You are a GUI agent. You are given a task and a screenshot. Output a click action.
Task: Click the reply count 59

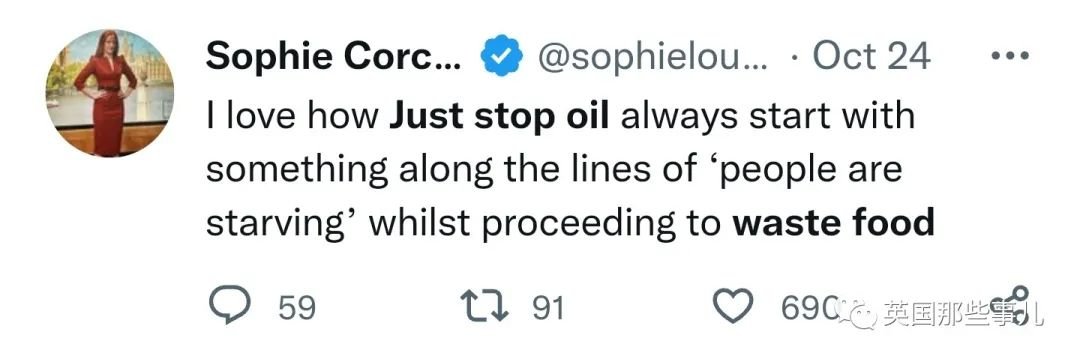pyautogui.click(x=297, y=308)
